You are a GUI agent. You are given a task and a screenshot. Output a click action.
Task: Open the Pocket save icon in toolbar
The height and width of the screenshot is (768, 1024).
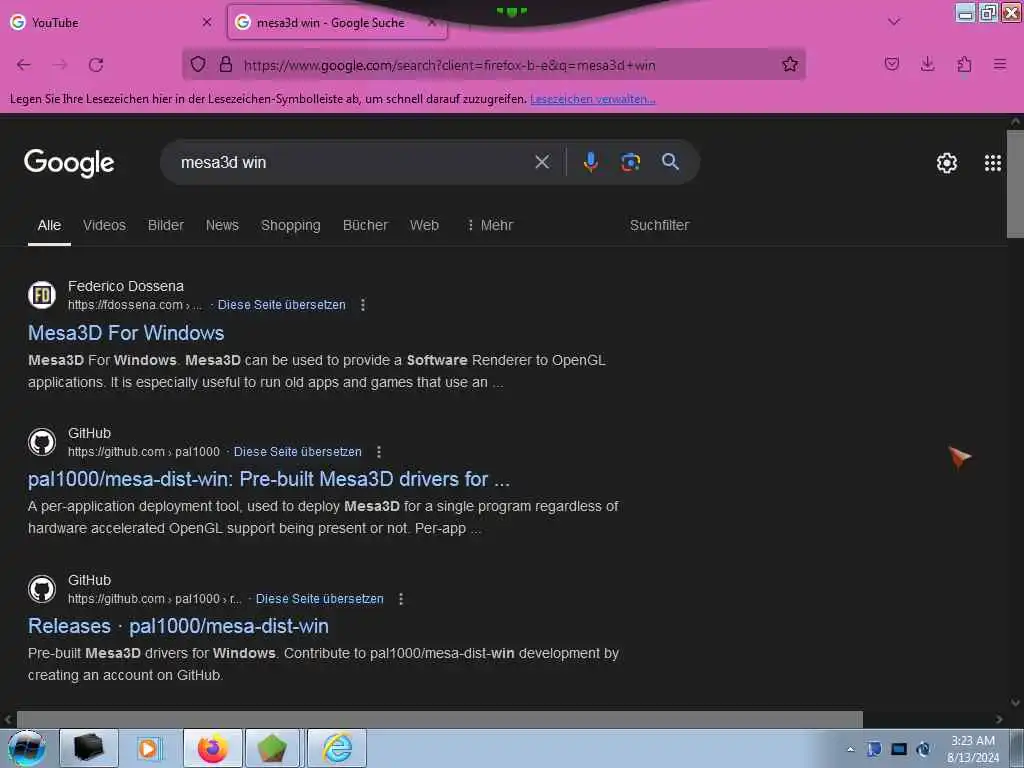891,64
